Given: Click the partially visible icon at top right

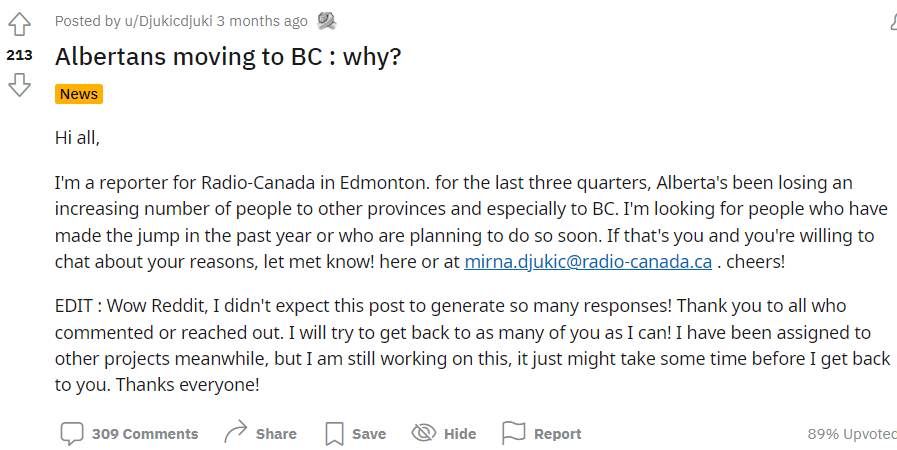Looking at the screenshot, I should [x=892, y=21].
